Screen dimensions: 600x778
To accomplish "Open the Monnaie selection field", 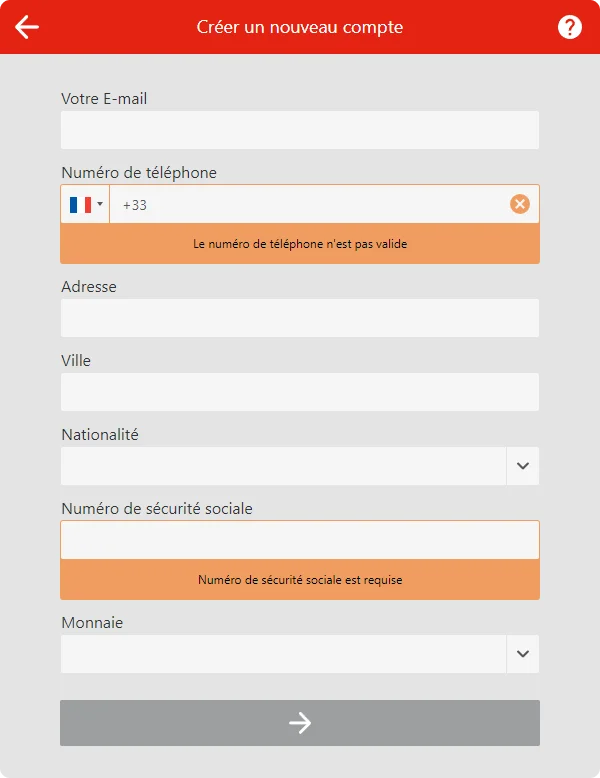I will point(283,654).
